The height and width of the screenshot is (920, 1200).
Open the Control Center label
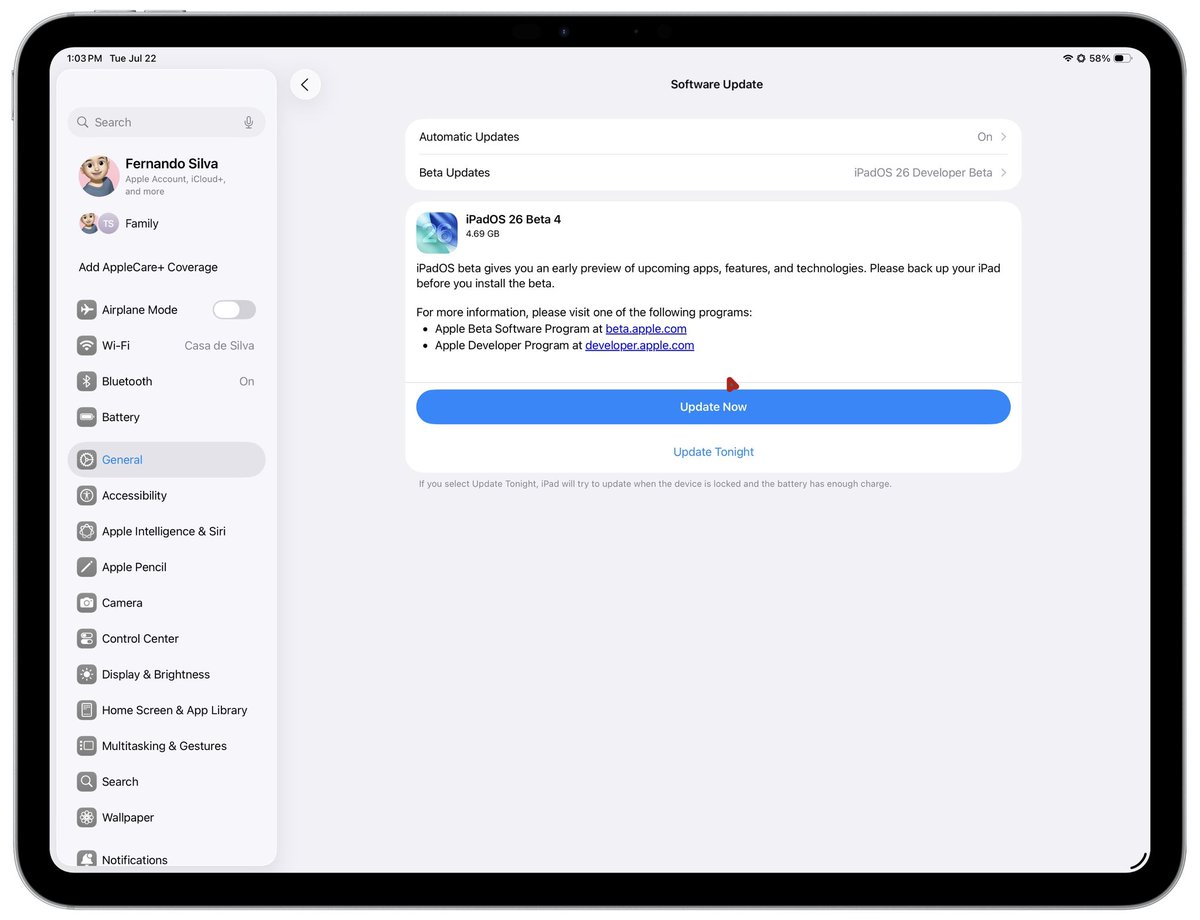pos(140,639)
